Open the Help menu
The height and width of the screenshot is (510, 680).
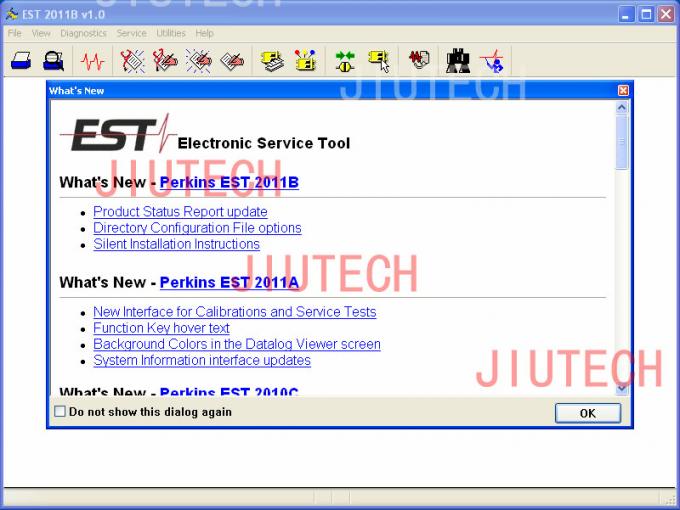[x=204, y=33]
